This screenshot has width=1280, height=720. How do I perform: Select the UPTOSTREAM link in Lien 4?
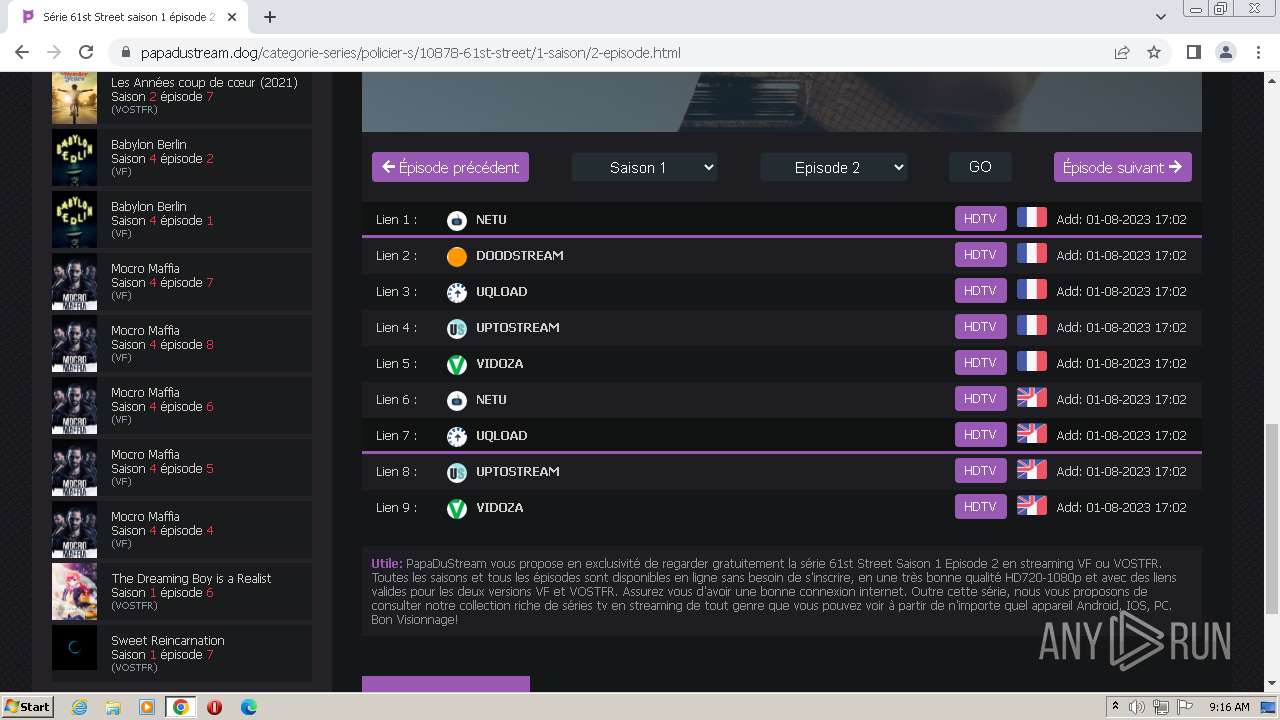[518, 328]
